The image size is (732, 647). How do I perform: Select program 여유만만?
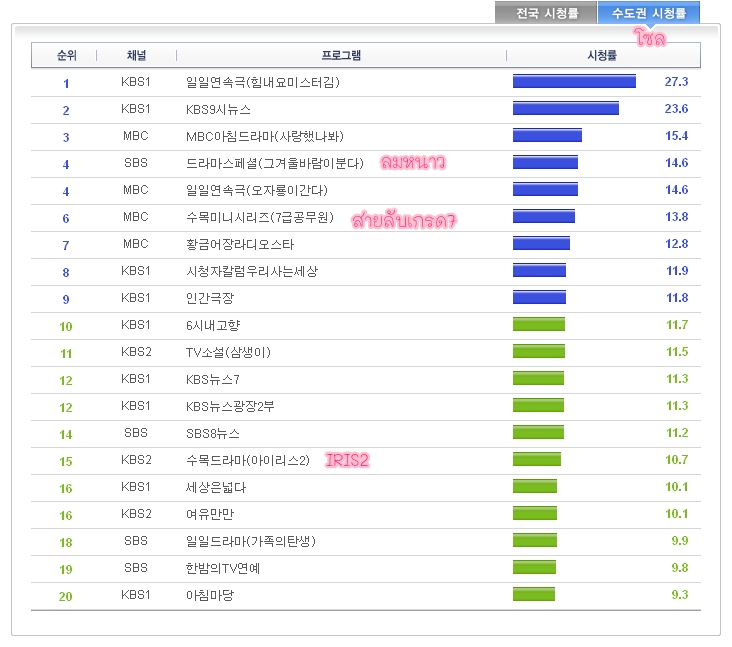click(x=210, y=514)
